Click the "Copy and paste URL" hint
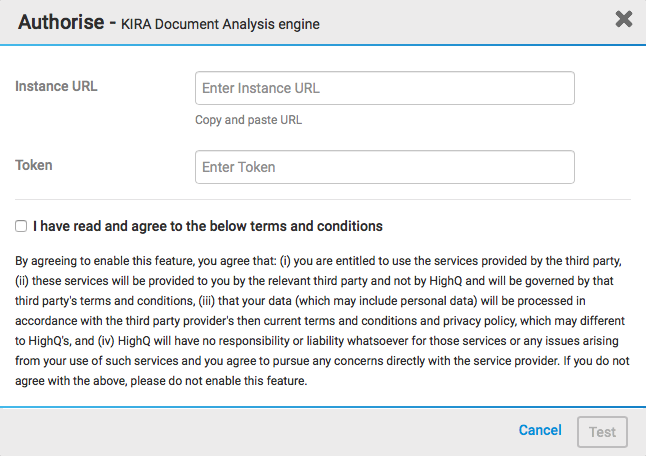The width and height of the screenshot is (646, 456). (x=248, y=120)
